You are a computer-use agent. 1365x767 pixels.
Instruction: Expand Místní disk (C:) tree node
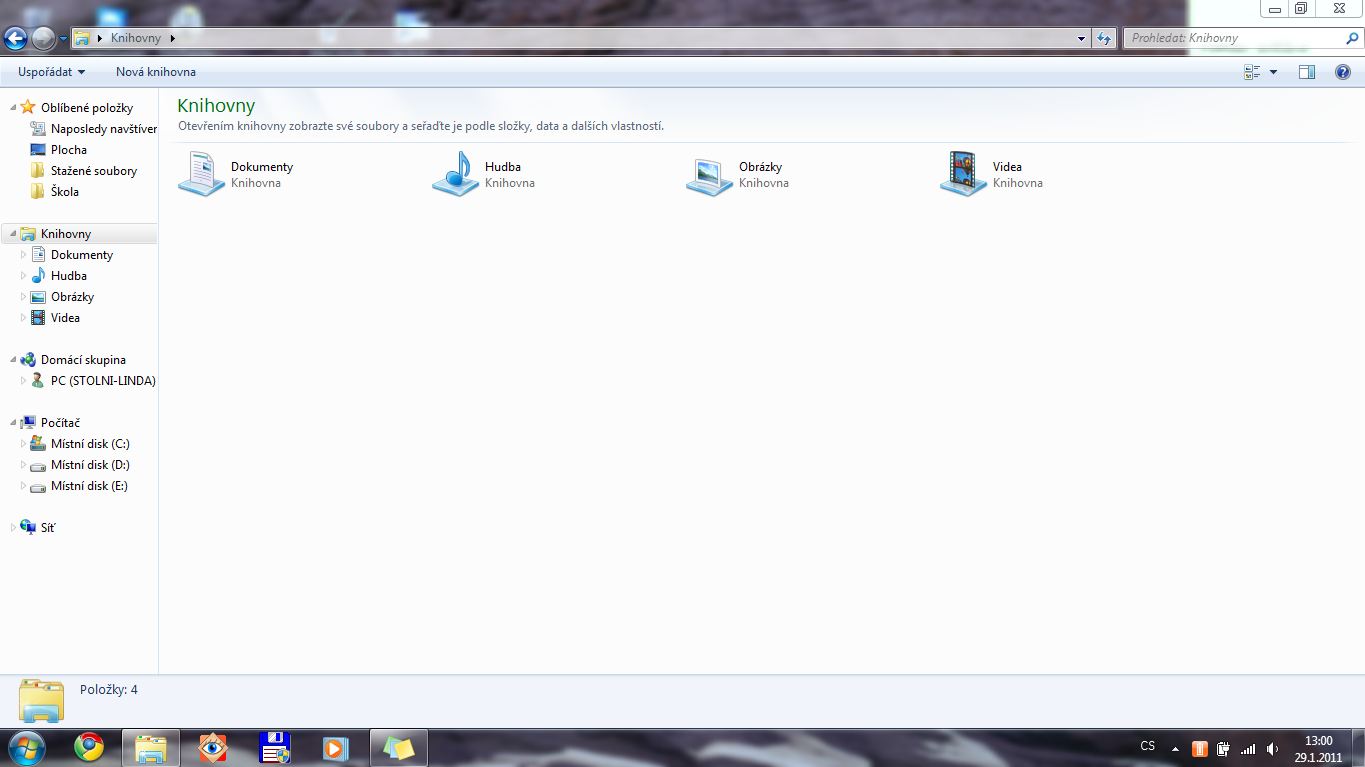24,444
